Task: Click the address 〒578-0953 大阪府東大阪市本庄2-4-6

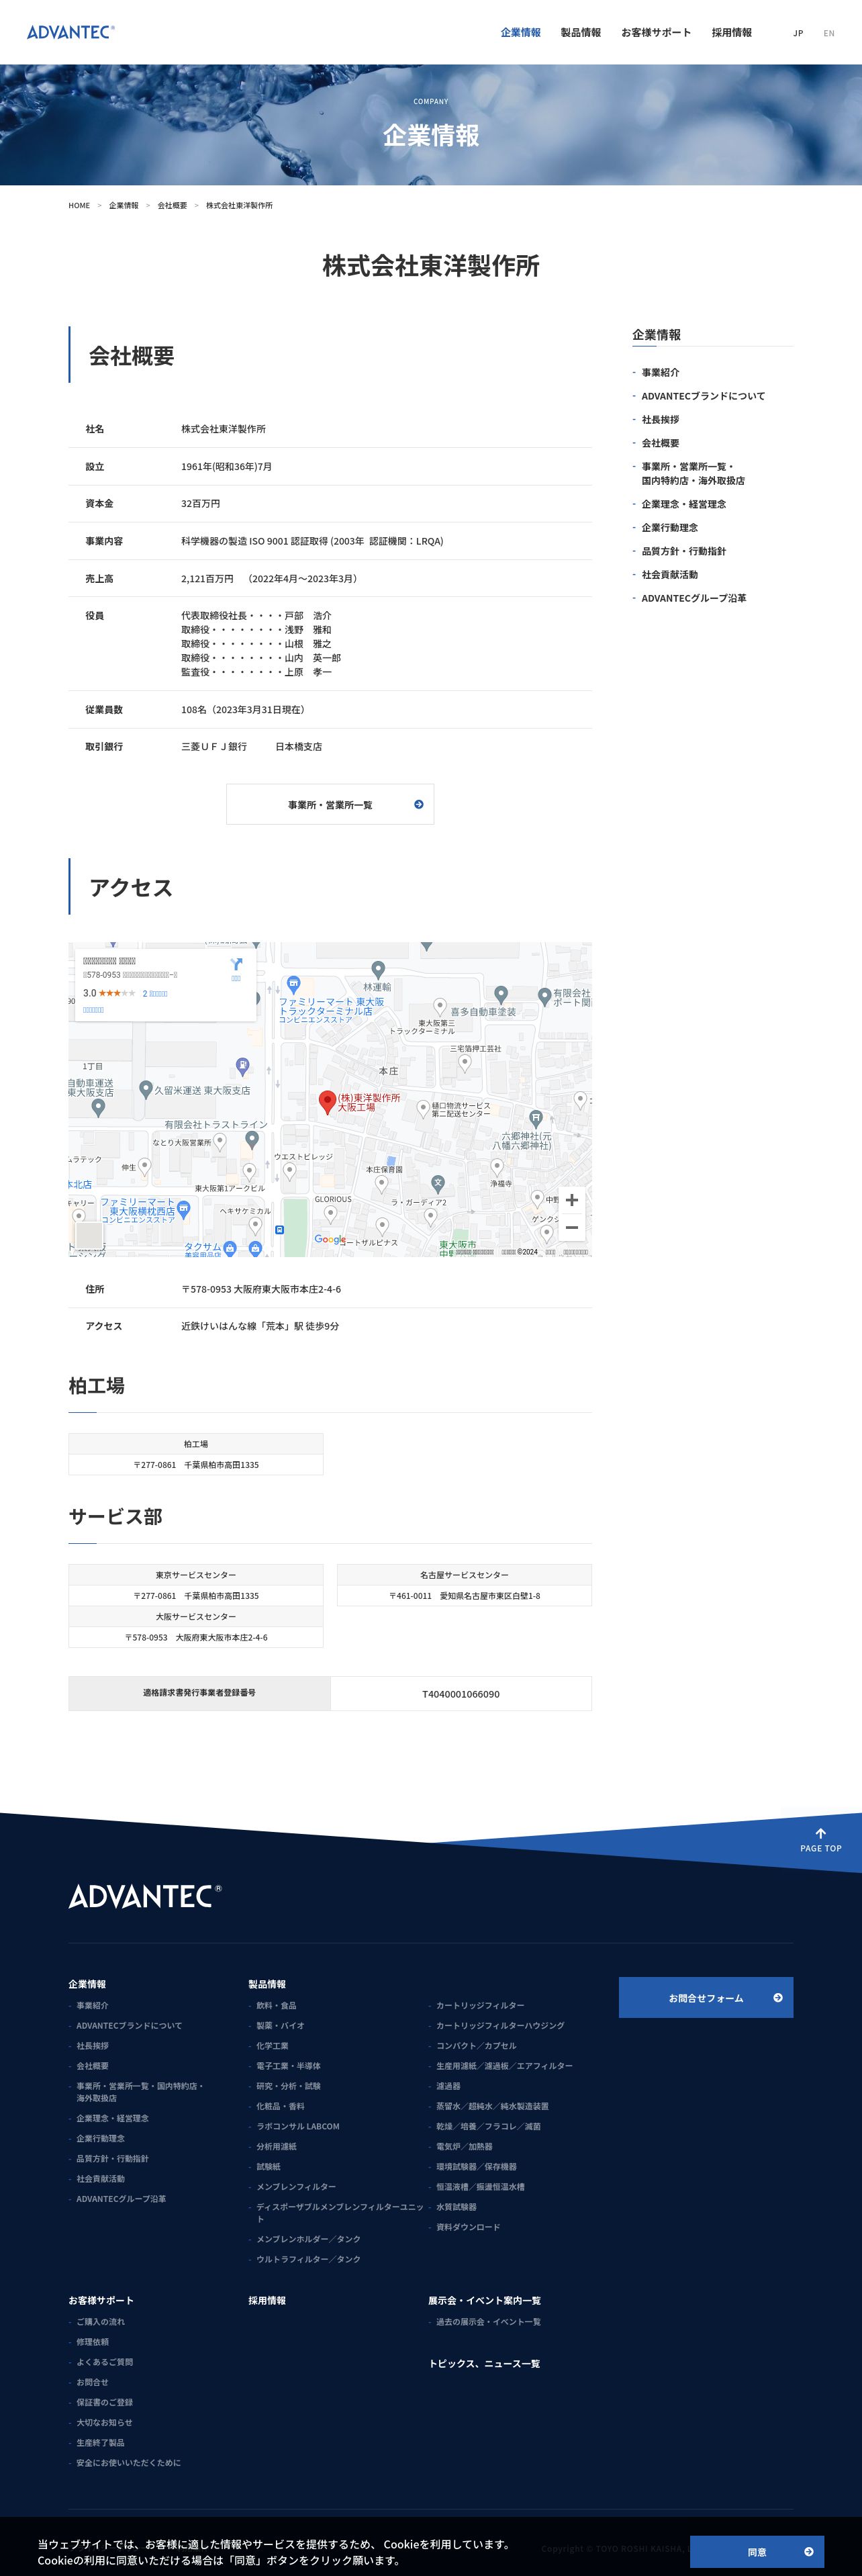Action: tap(261, 1289)
